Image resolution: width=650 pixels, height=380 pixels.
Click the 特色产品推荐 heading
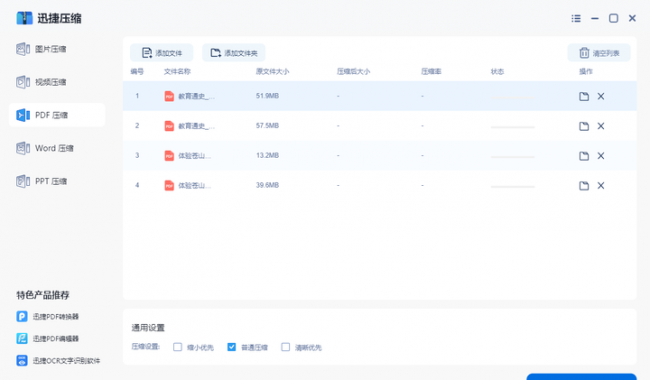coord(43,295)
